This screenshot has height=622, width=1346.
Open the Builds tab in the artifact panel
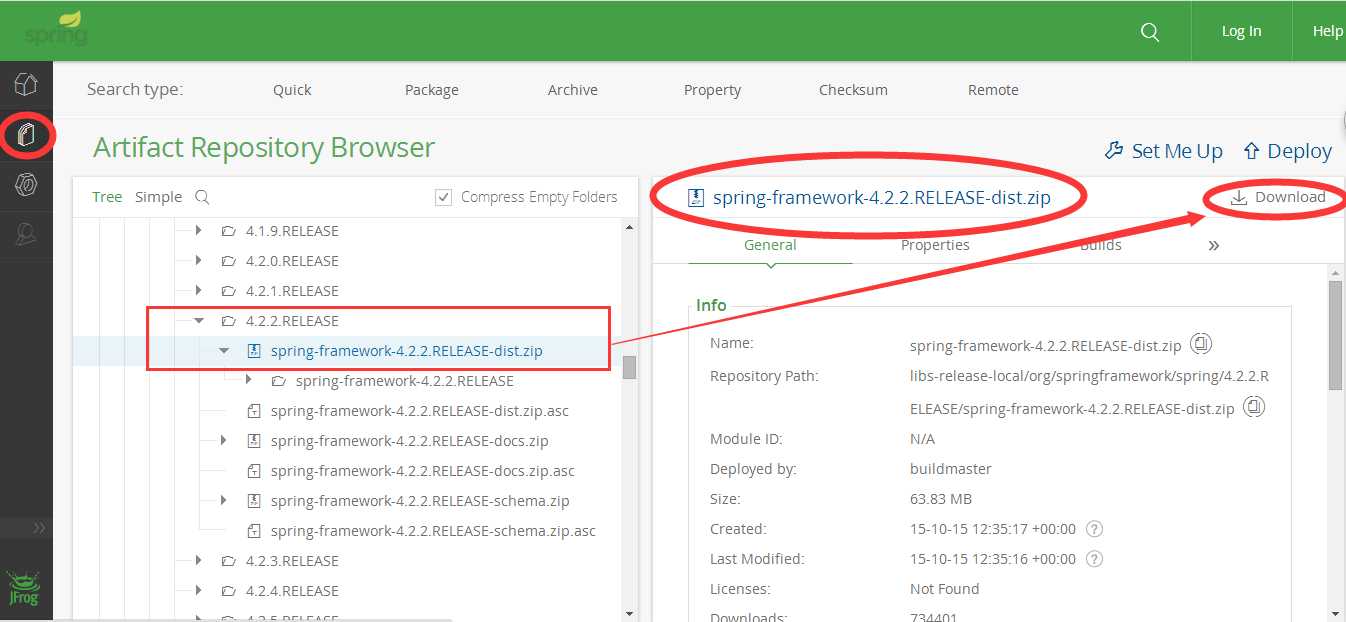1101,245
